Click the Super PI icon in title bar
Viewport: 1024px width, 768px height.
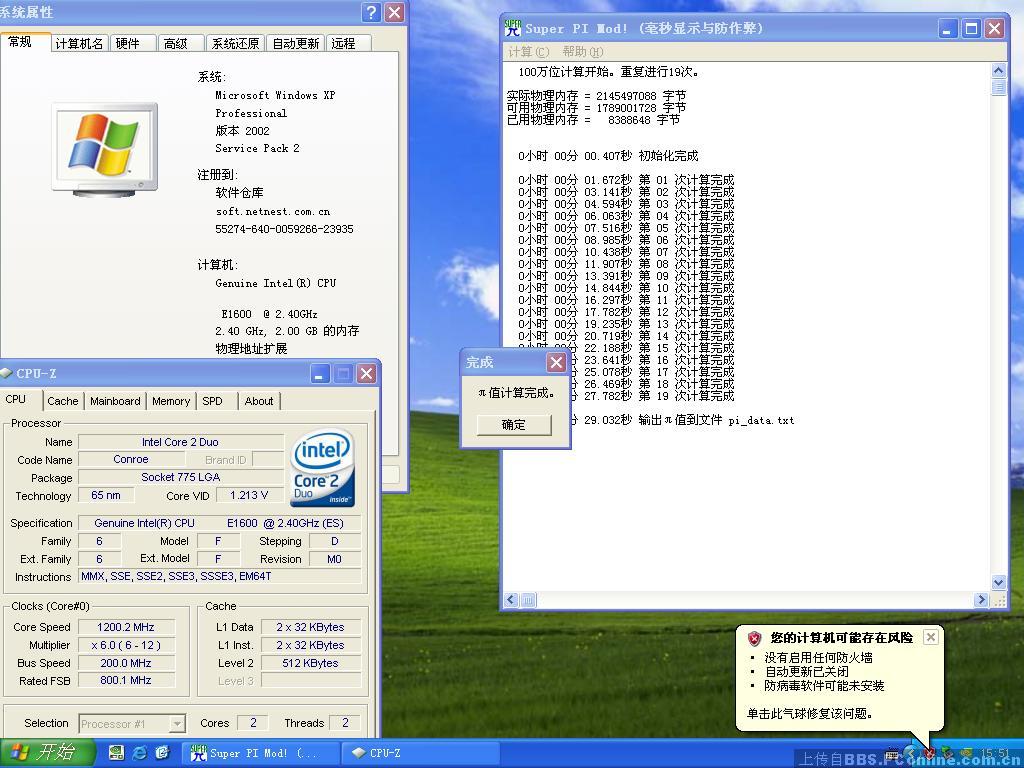click(513, 28)
